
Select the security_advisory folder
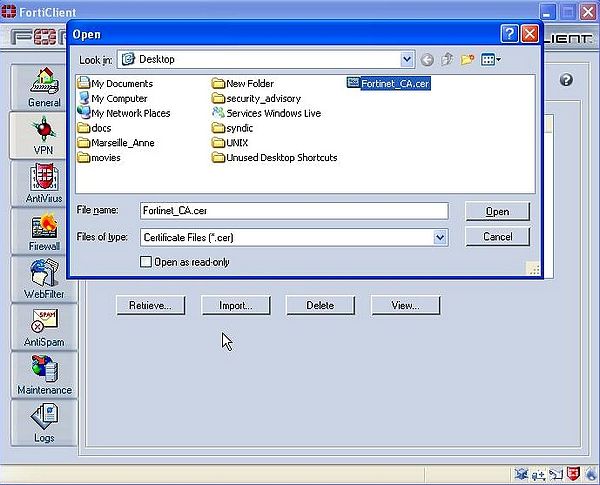[256, 98]
